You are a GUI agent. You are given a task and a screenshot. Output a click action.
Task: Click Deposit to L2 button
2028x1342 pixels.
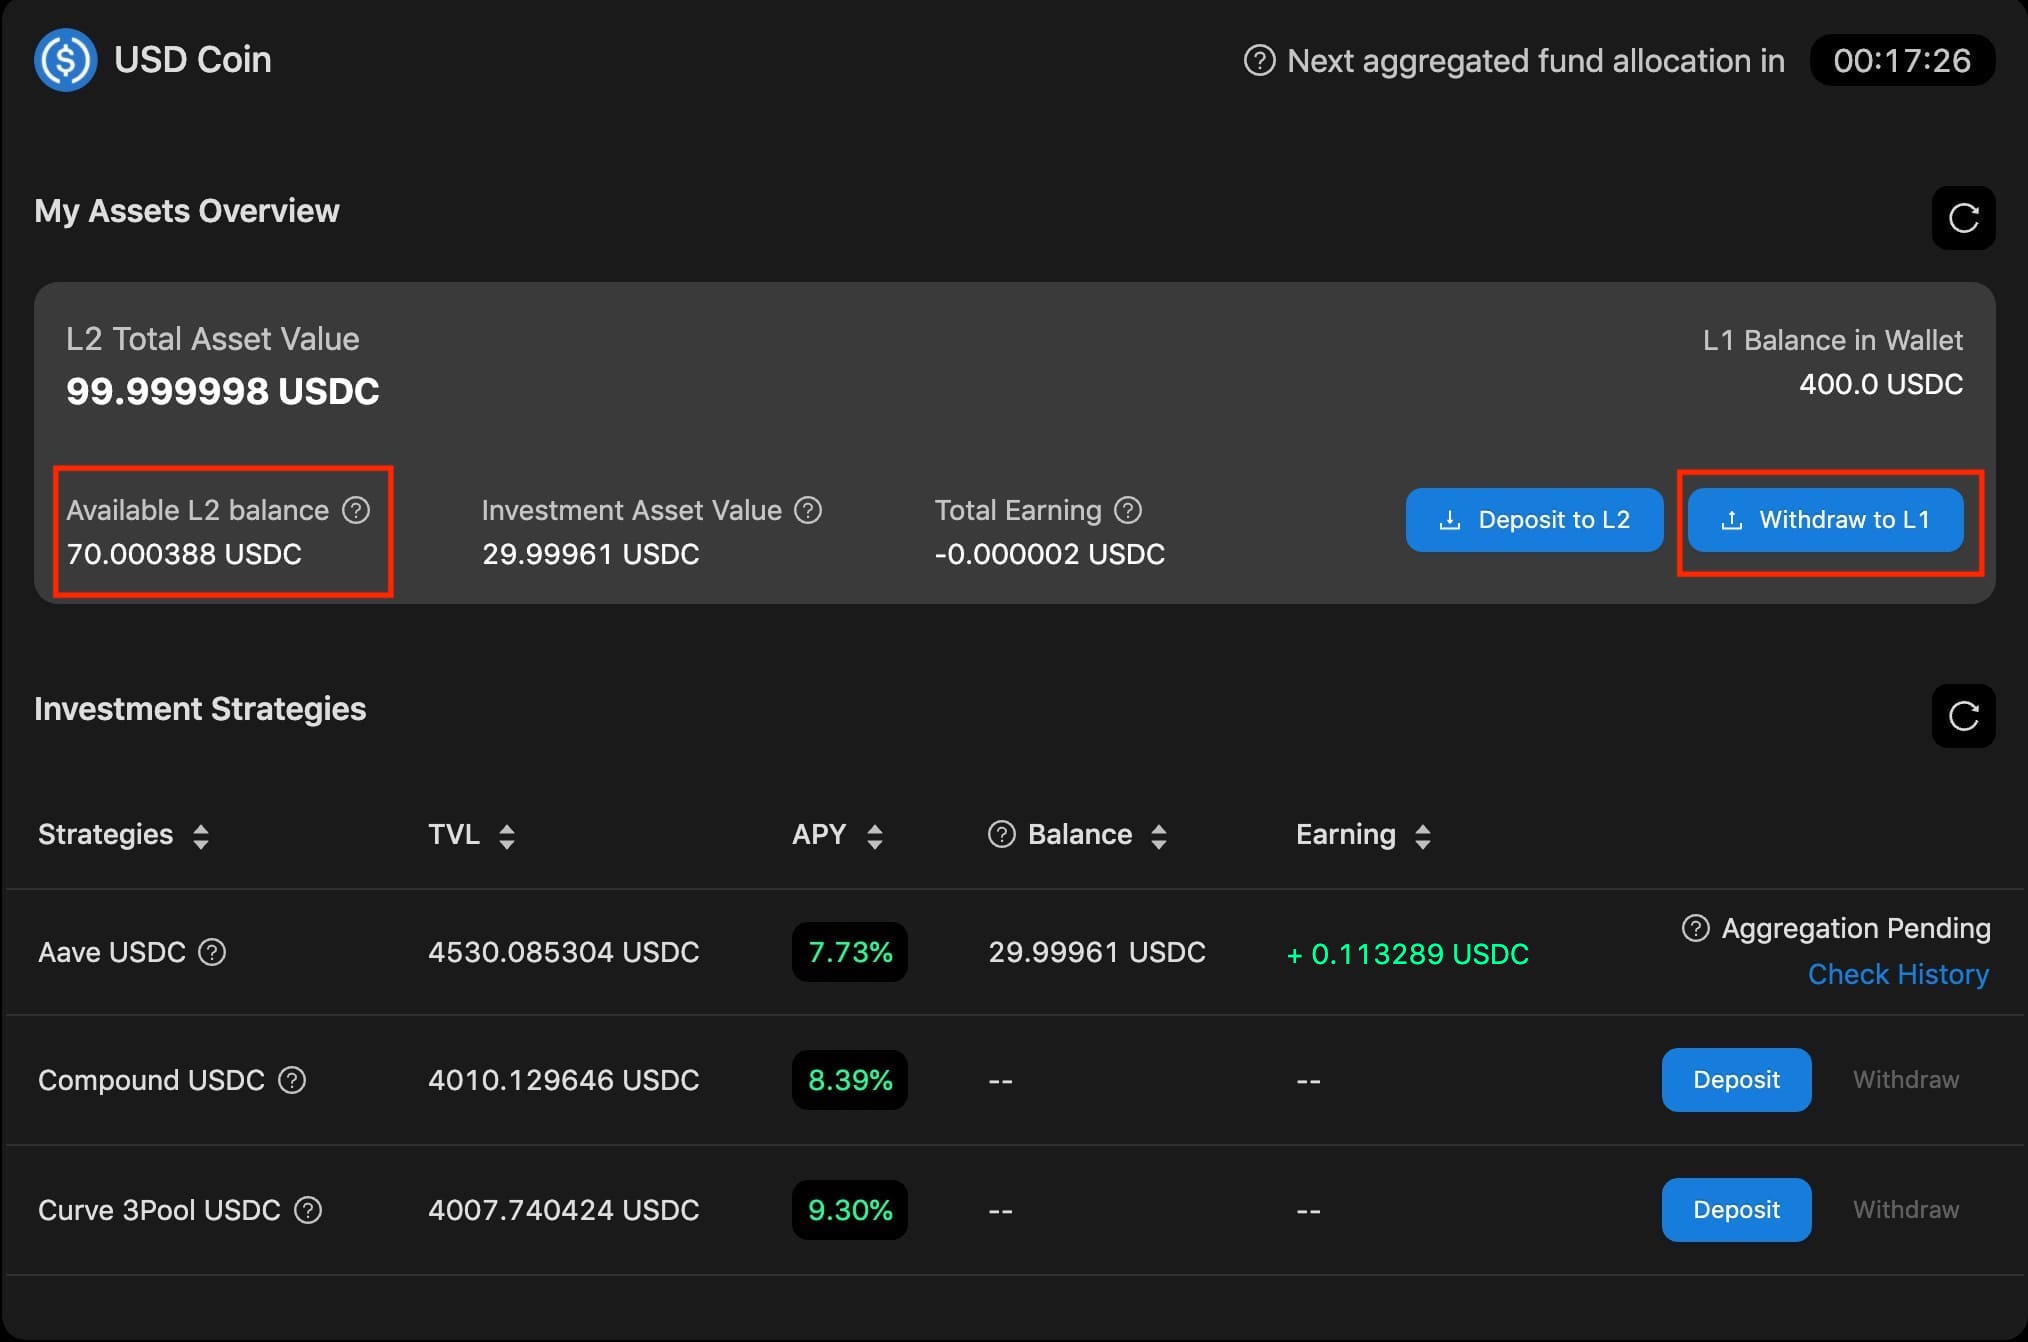(x=1534, y=520)
